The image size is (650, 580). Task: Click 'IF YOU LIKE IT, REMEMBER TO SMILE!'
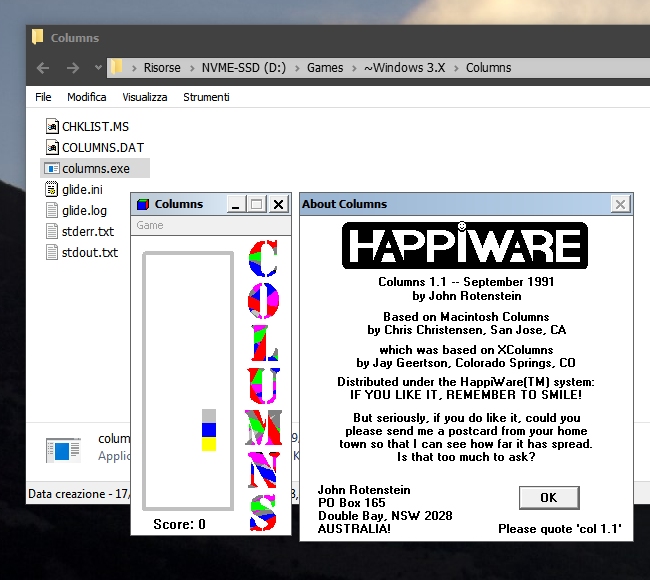[x=466, y=395]
